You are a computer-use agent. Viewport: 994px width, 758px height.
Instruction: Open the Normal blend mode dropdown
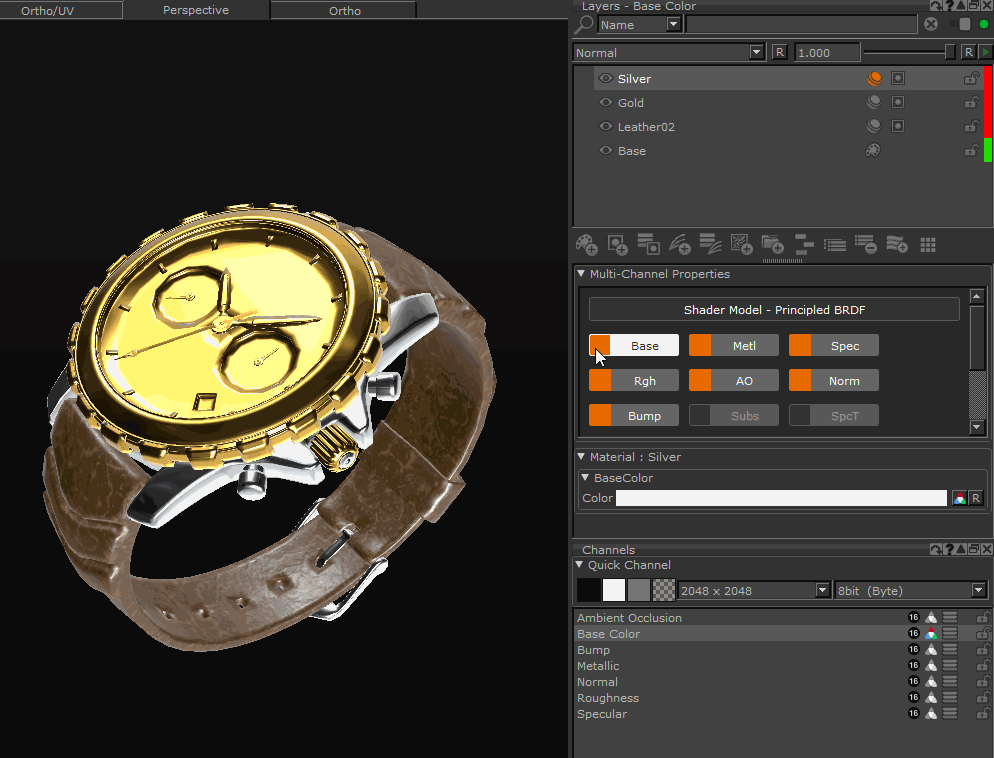pos(757,53)
